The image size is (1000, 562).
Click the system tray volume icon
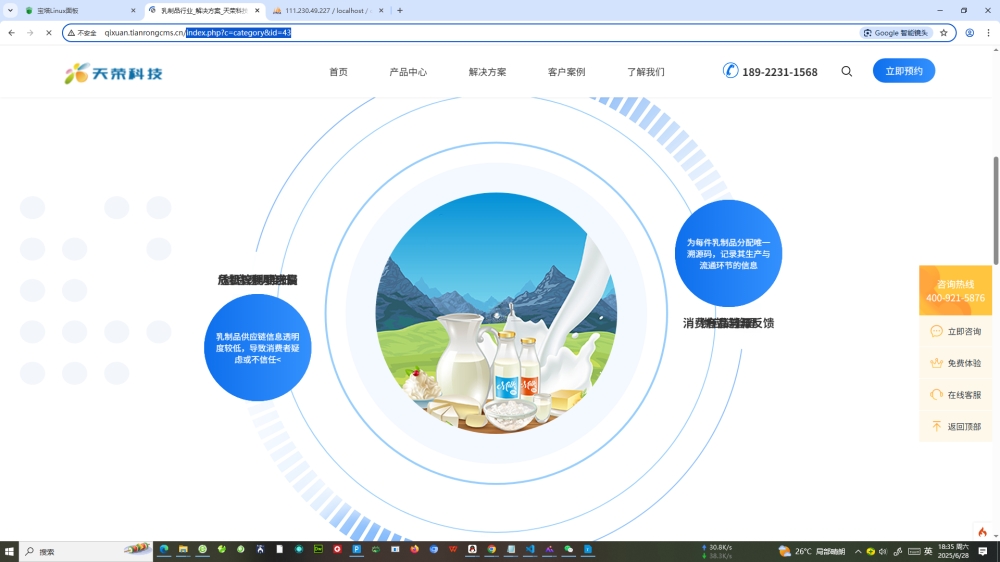(883, 551)
